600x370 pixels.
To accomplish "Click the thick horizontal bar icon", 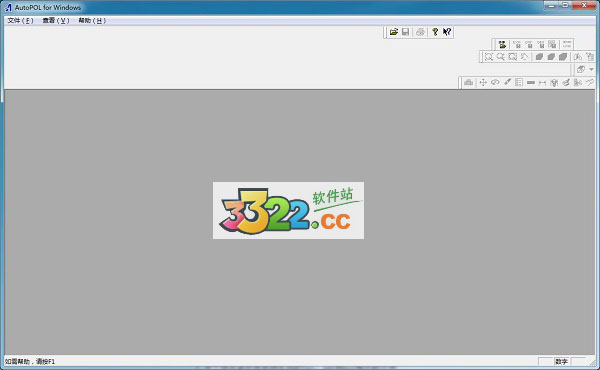I will click(x=531, y=82).
